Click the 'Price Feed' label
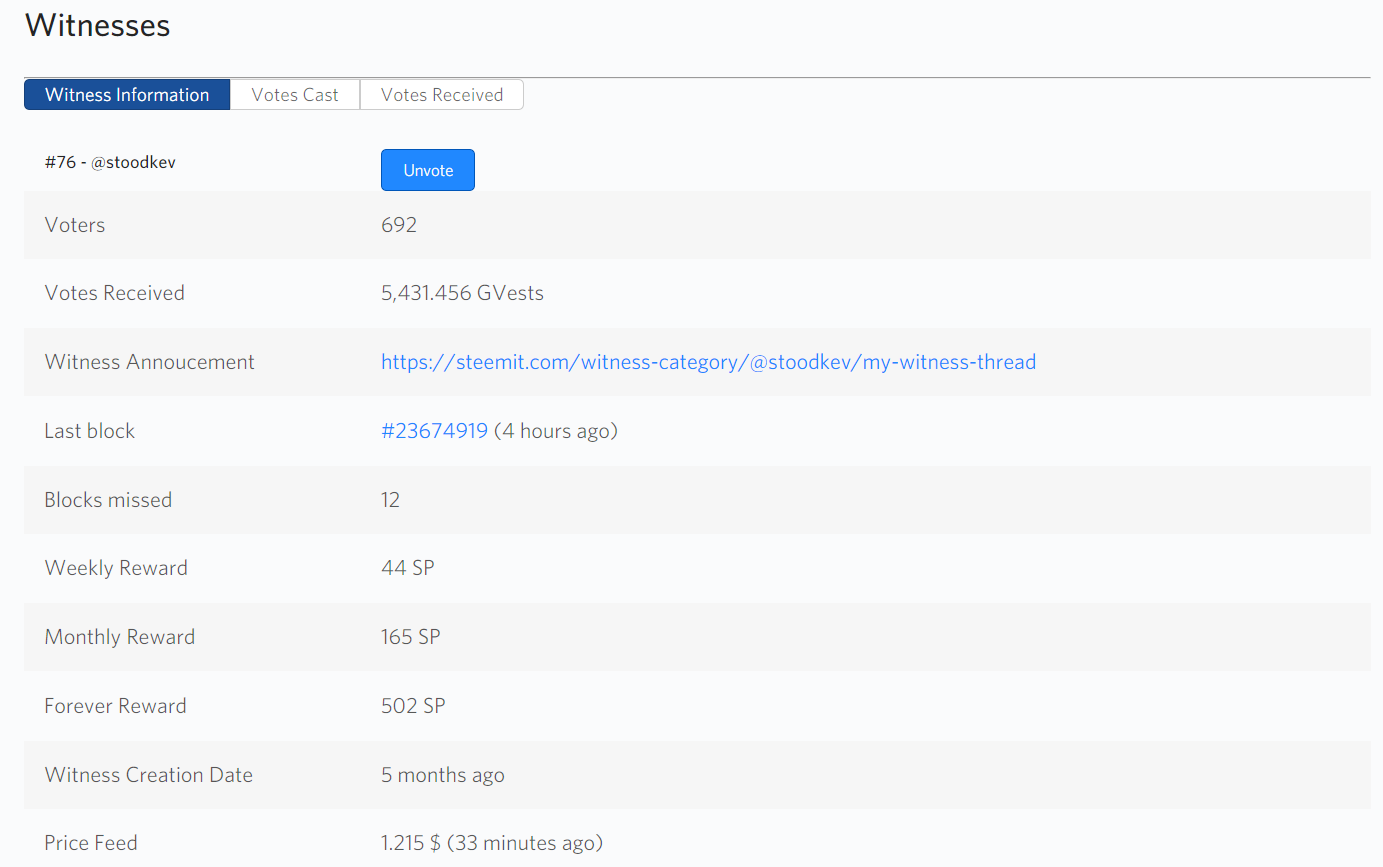1383x867 pixels. click(91, 843)
